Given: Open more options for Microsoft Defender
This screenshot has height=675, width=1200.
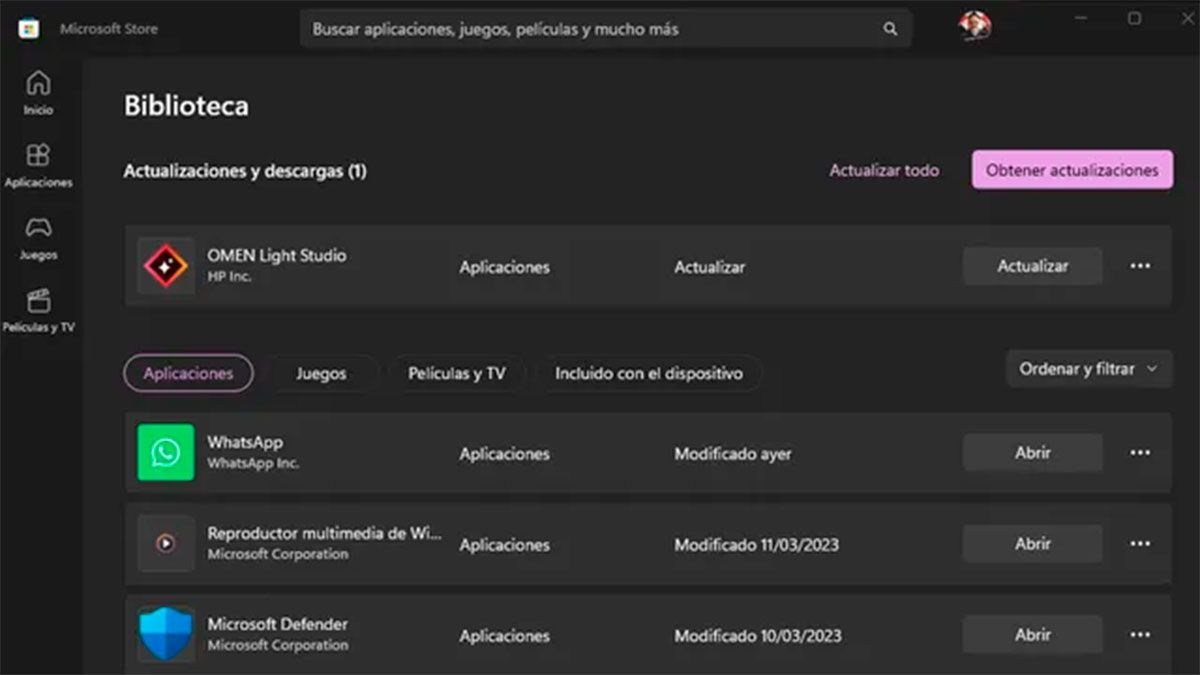Looking at the screenshot, I should 1139,634.
